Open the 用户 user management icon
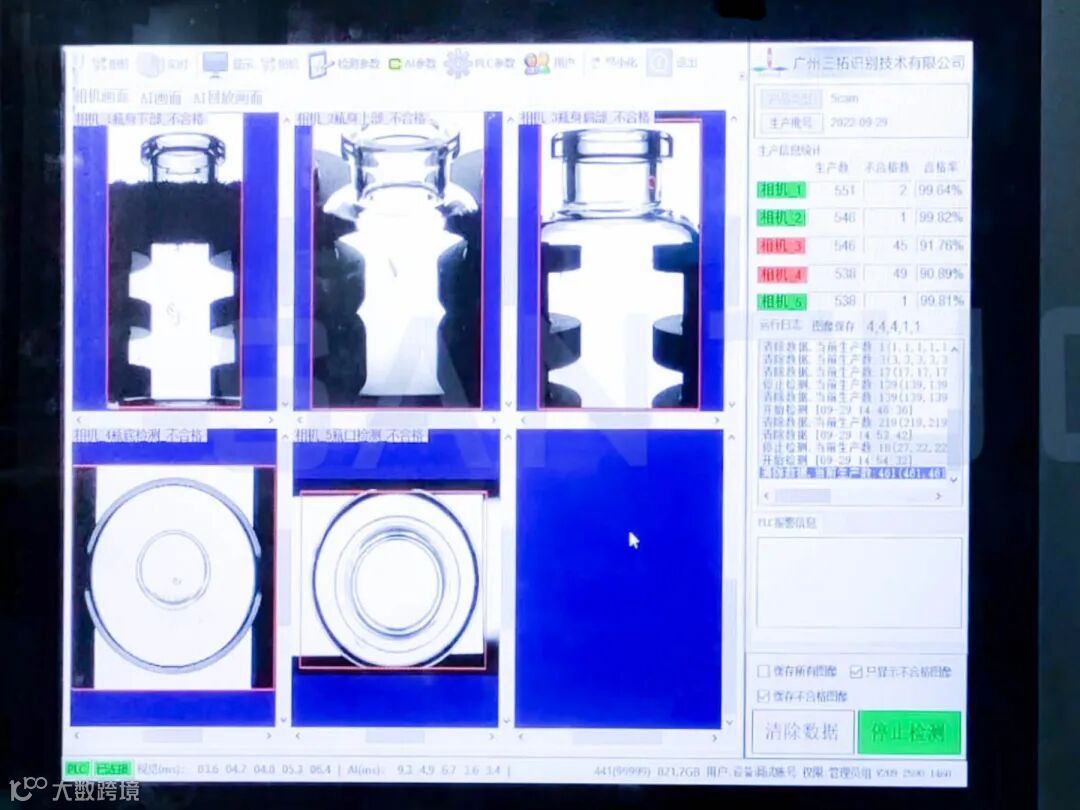1080x810 pixels. click(537, 63)
